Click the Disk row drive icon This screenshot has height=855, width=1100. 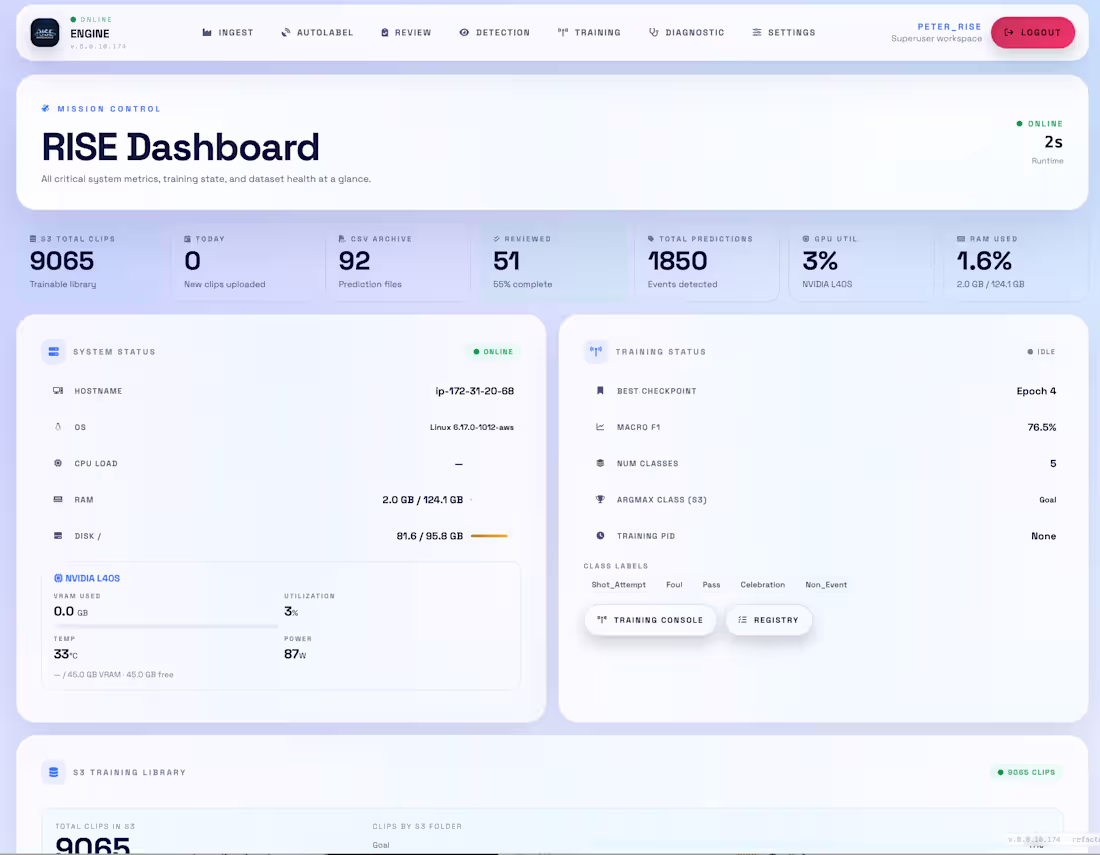click(x=58, y=536)
